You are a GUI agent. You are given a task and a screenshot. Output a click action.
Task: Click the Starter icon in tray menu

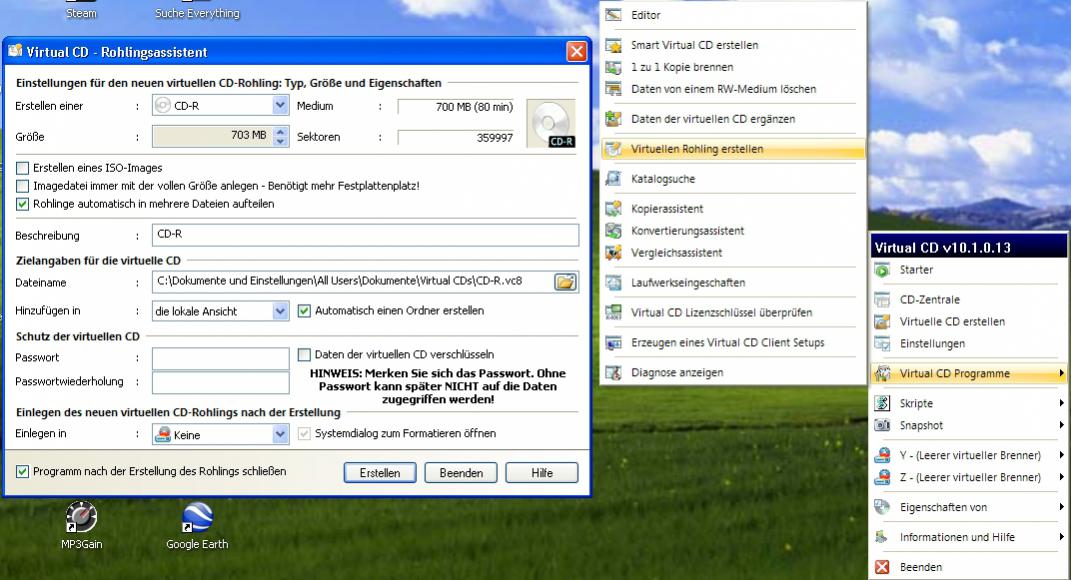coord(882,270)
